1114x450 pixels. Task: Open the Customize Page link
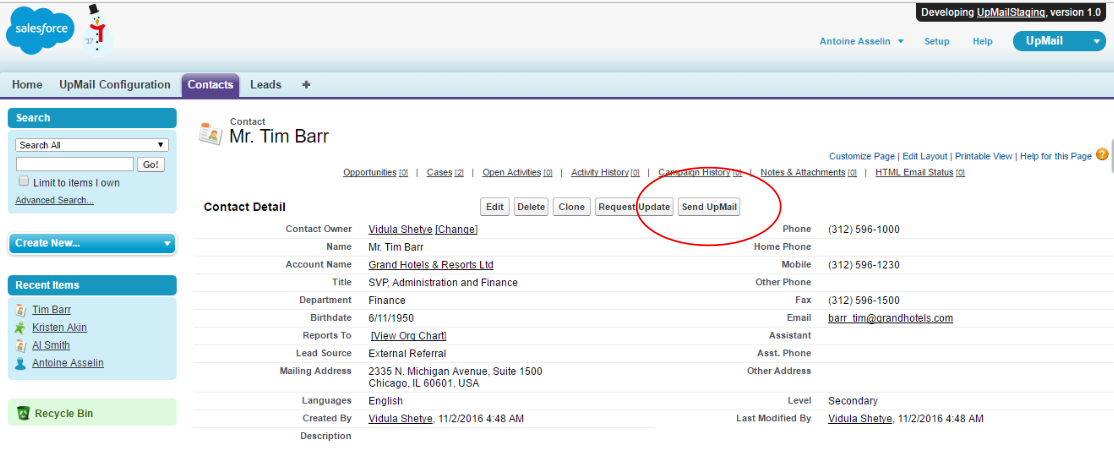[x=862, y=156]
